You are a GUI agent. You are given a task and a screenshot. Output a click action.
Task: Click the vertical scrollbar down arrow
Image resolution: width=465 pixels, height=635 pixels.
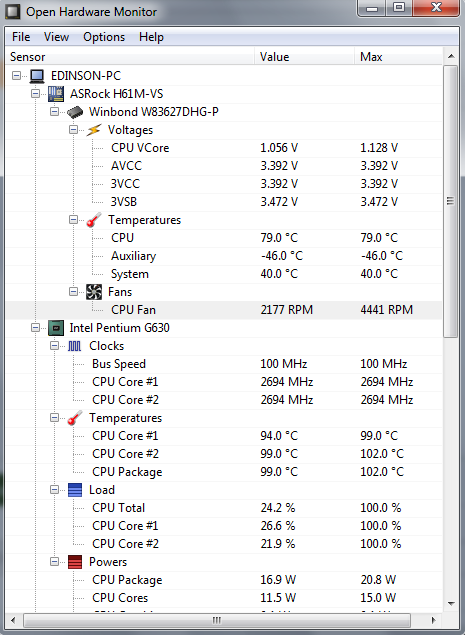coord(451,604)
